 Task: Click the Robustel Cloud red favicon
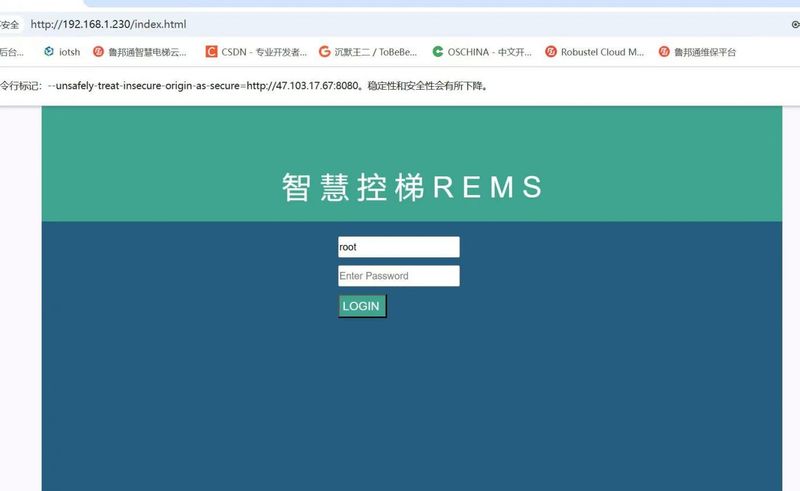click(x=551, y=52)
